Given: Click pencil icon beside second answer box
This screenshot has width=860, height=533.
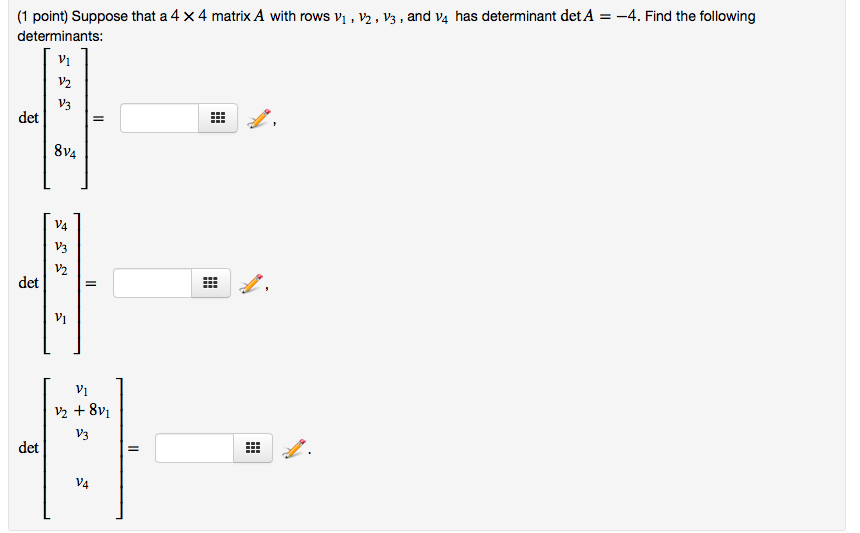Looking at the screenshot, I should coord(251,283).
